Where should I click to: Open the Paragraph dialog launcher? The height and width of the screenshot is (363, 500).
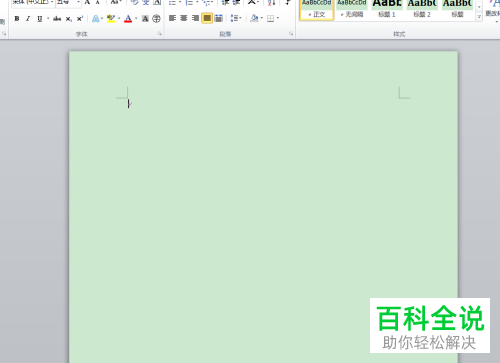291,34
